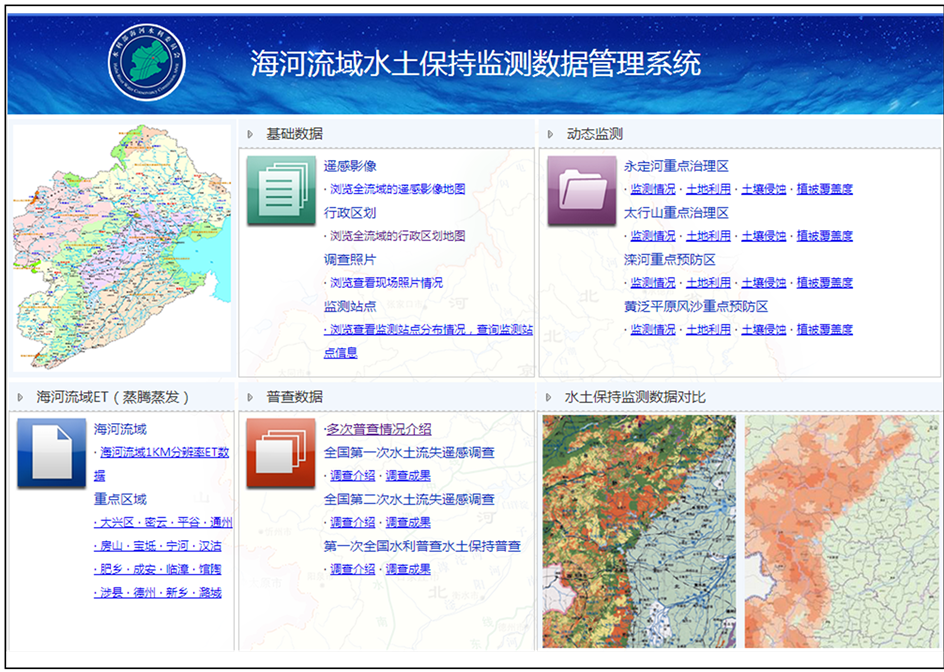Click the Haihe commission logo in the header

tap(147, 61)
